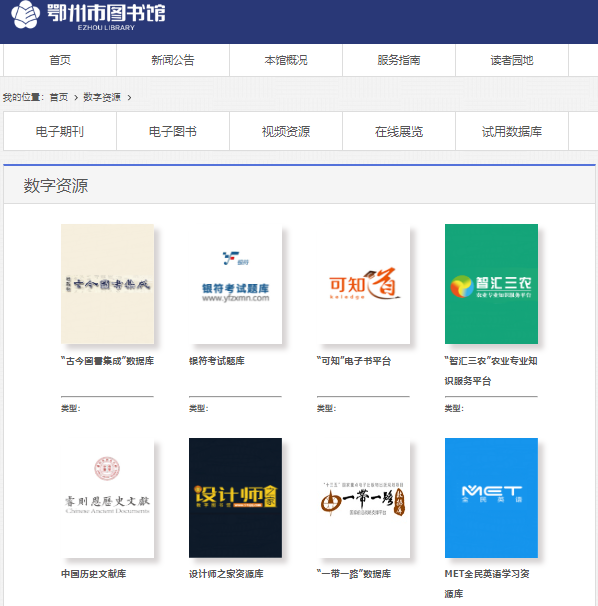This screenshot has height=606, width=598.
Task: Click the 中国历史文献库 cover image
Action: click(x=107, y=497)
